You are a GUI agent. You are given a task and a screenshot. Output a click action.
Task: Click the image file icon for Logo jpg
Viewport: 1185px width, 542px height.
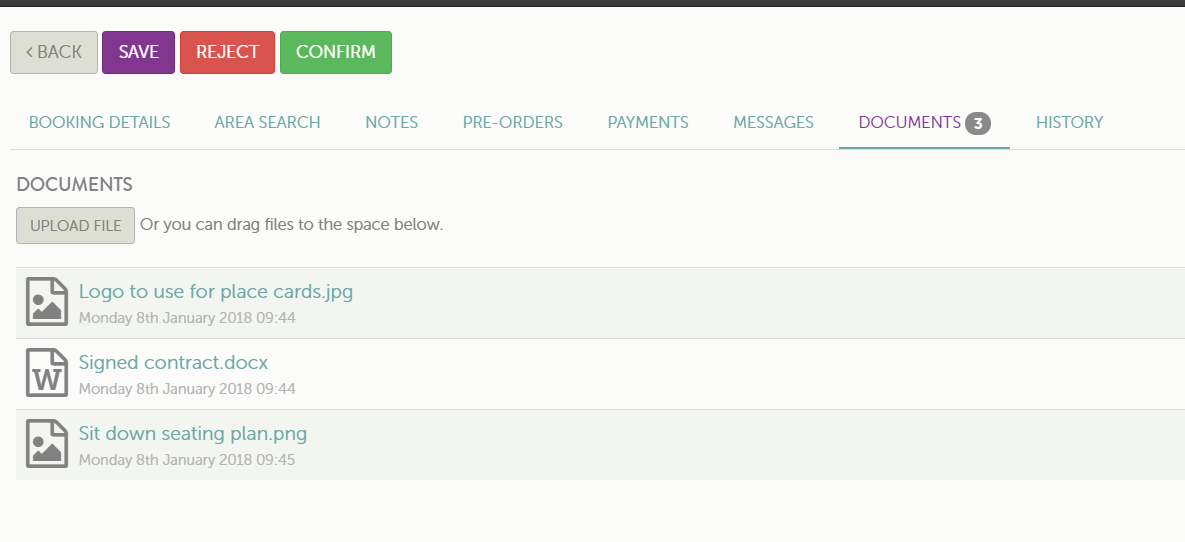coord(47,302)
